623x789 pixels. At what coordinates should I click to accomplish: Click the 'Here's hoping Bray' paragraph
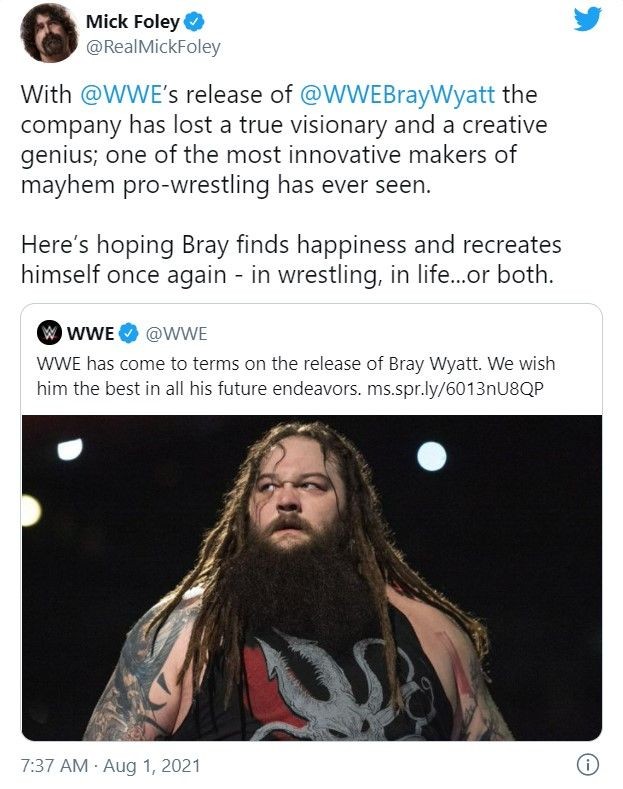[x=291, y=260]
